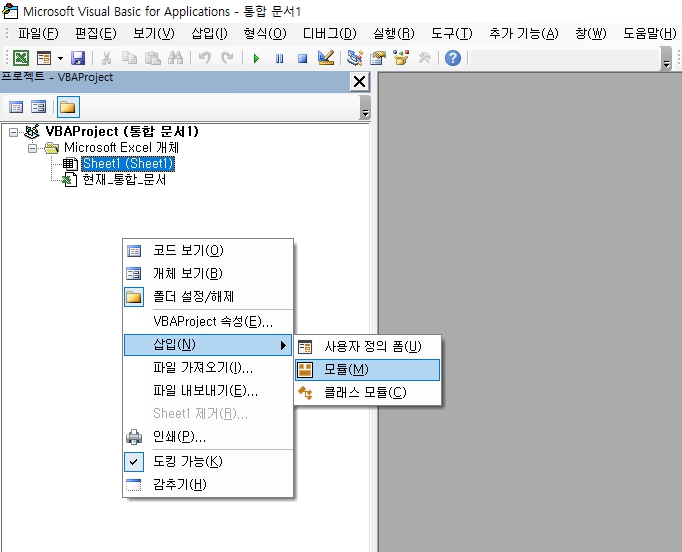Click View Object icon in project panel
Image resolution: width=682 pixels, height=552 pixels.
click(x=38, y=107)
